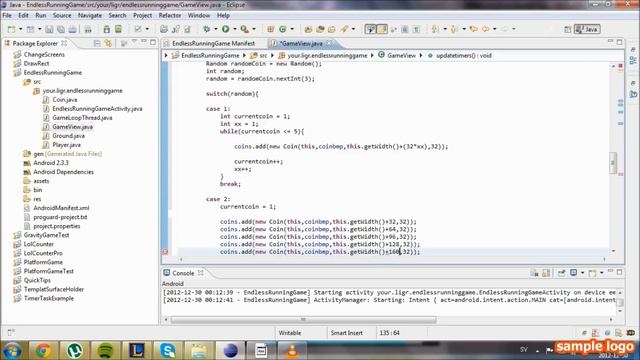Click the Back navigation arrow icon
This screenshot has height=360, width=640.
tap(486, 29)
